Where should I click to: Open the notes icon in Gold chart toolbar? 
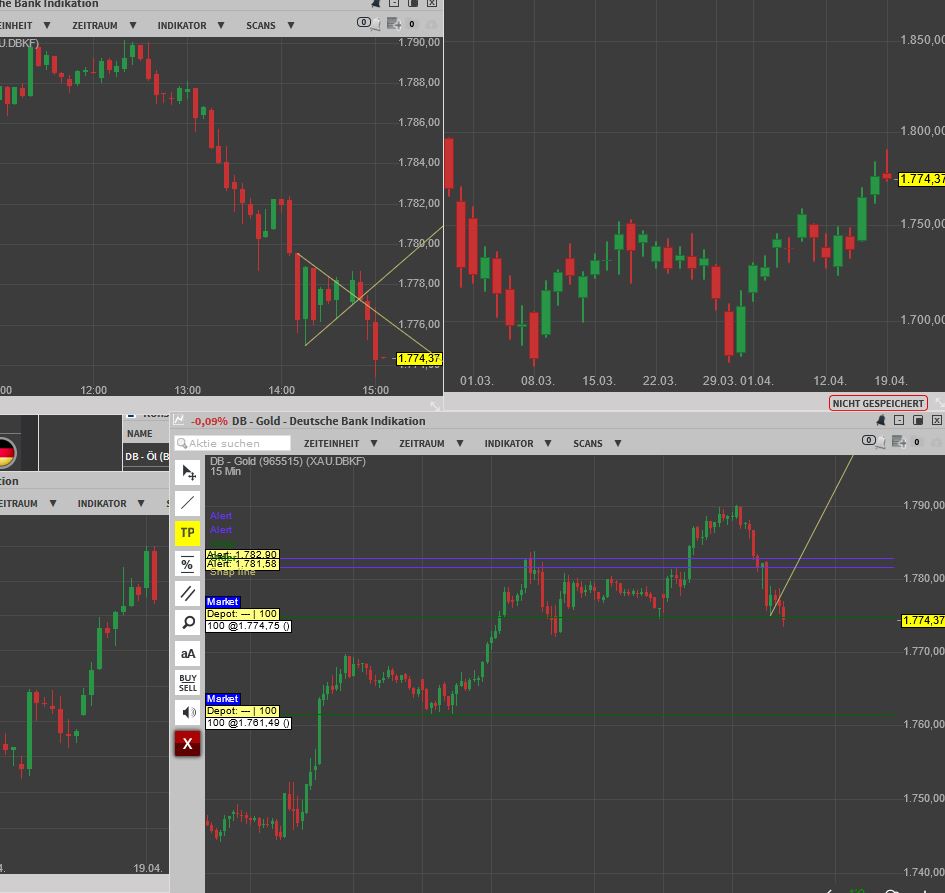(x=874, y=442)
